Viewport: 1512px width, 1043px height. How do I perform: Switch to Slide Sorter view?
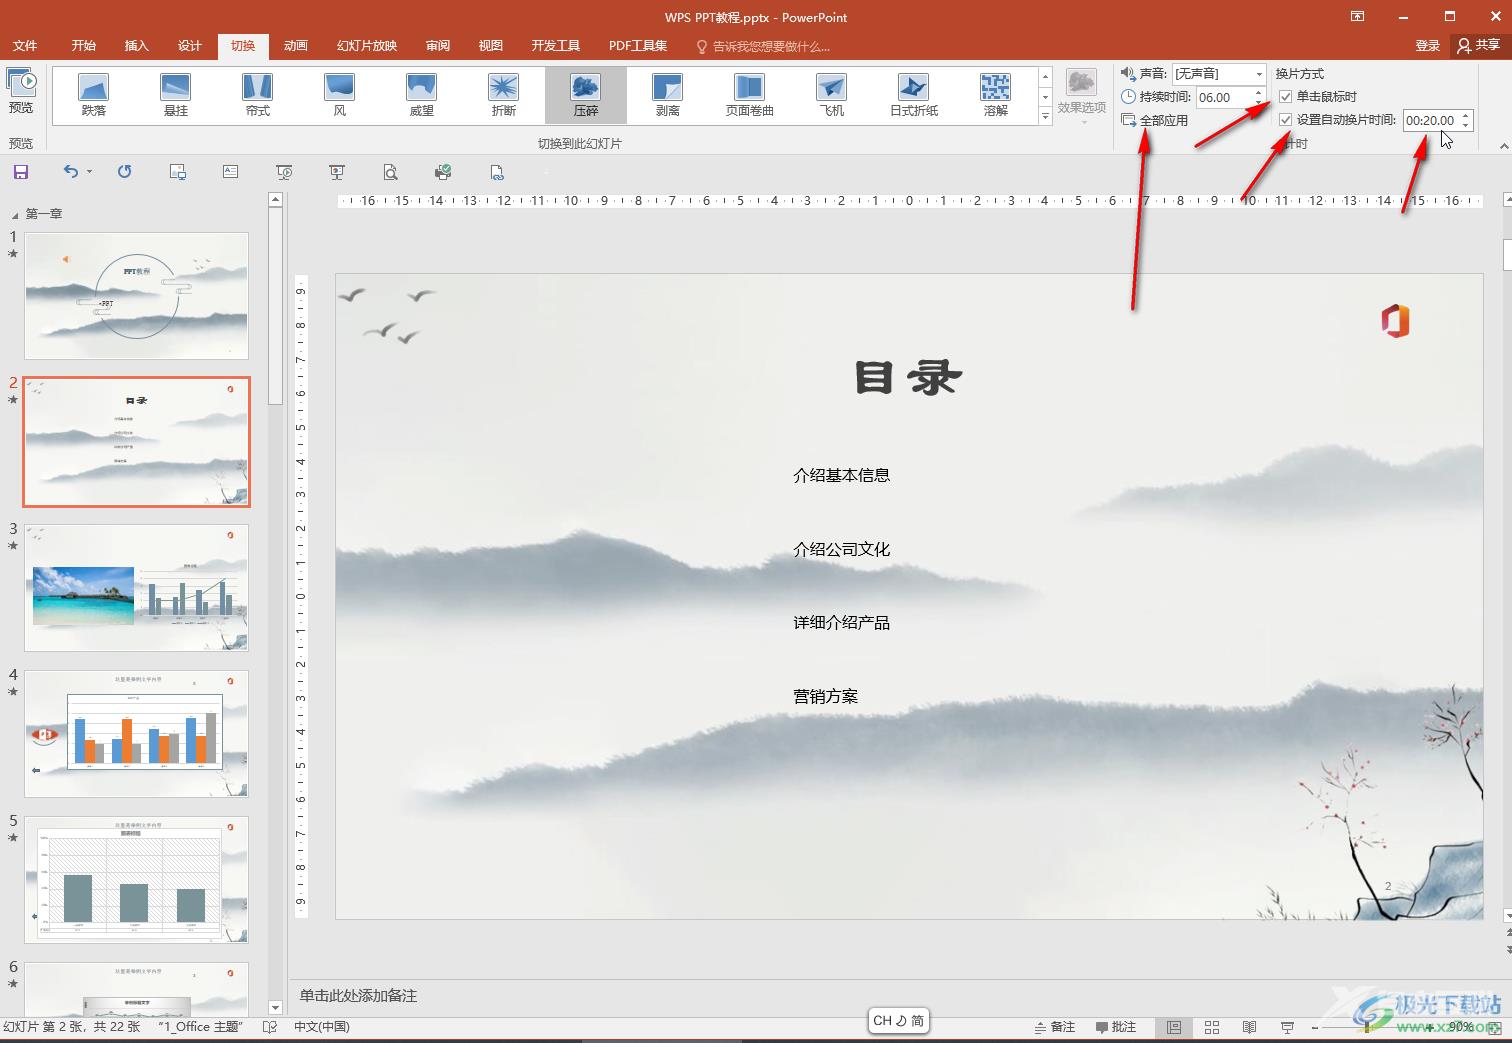coord(1212,1027)
